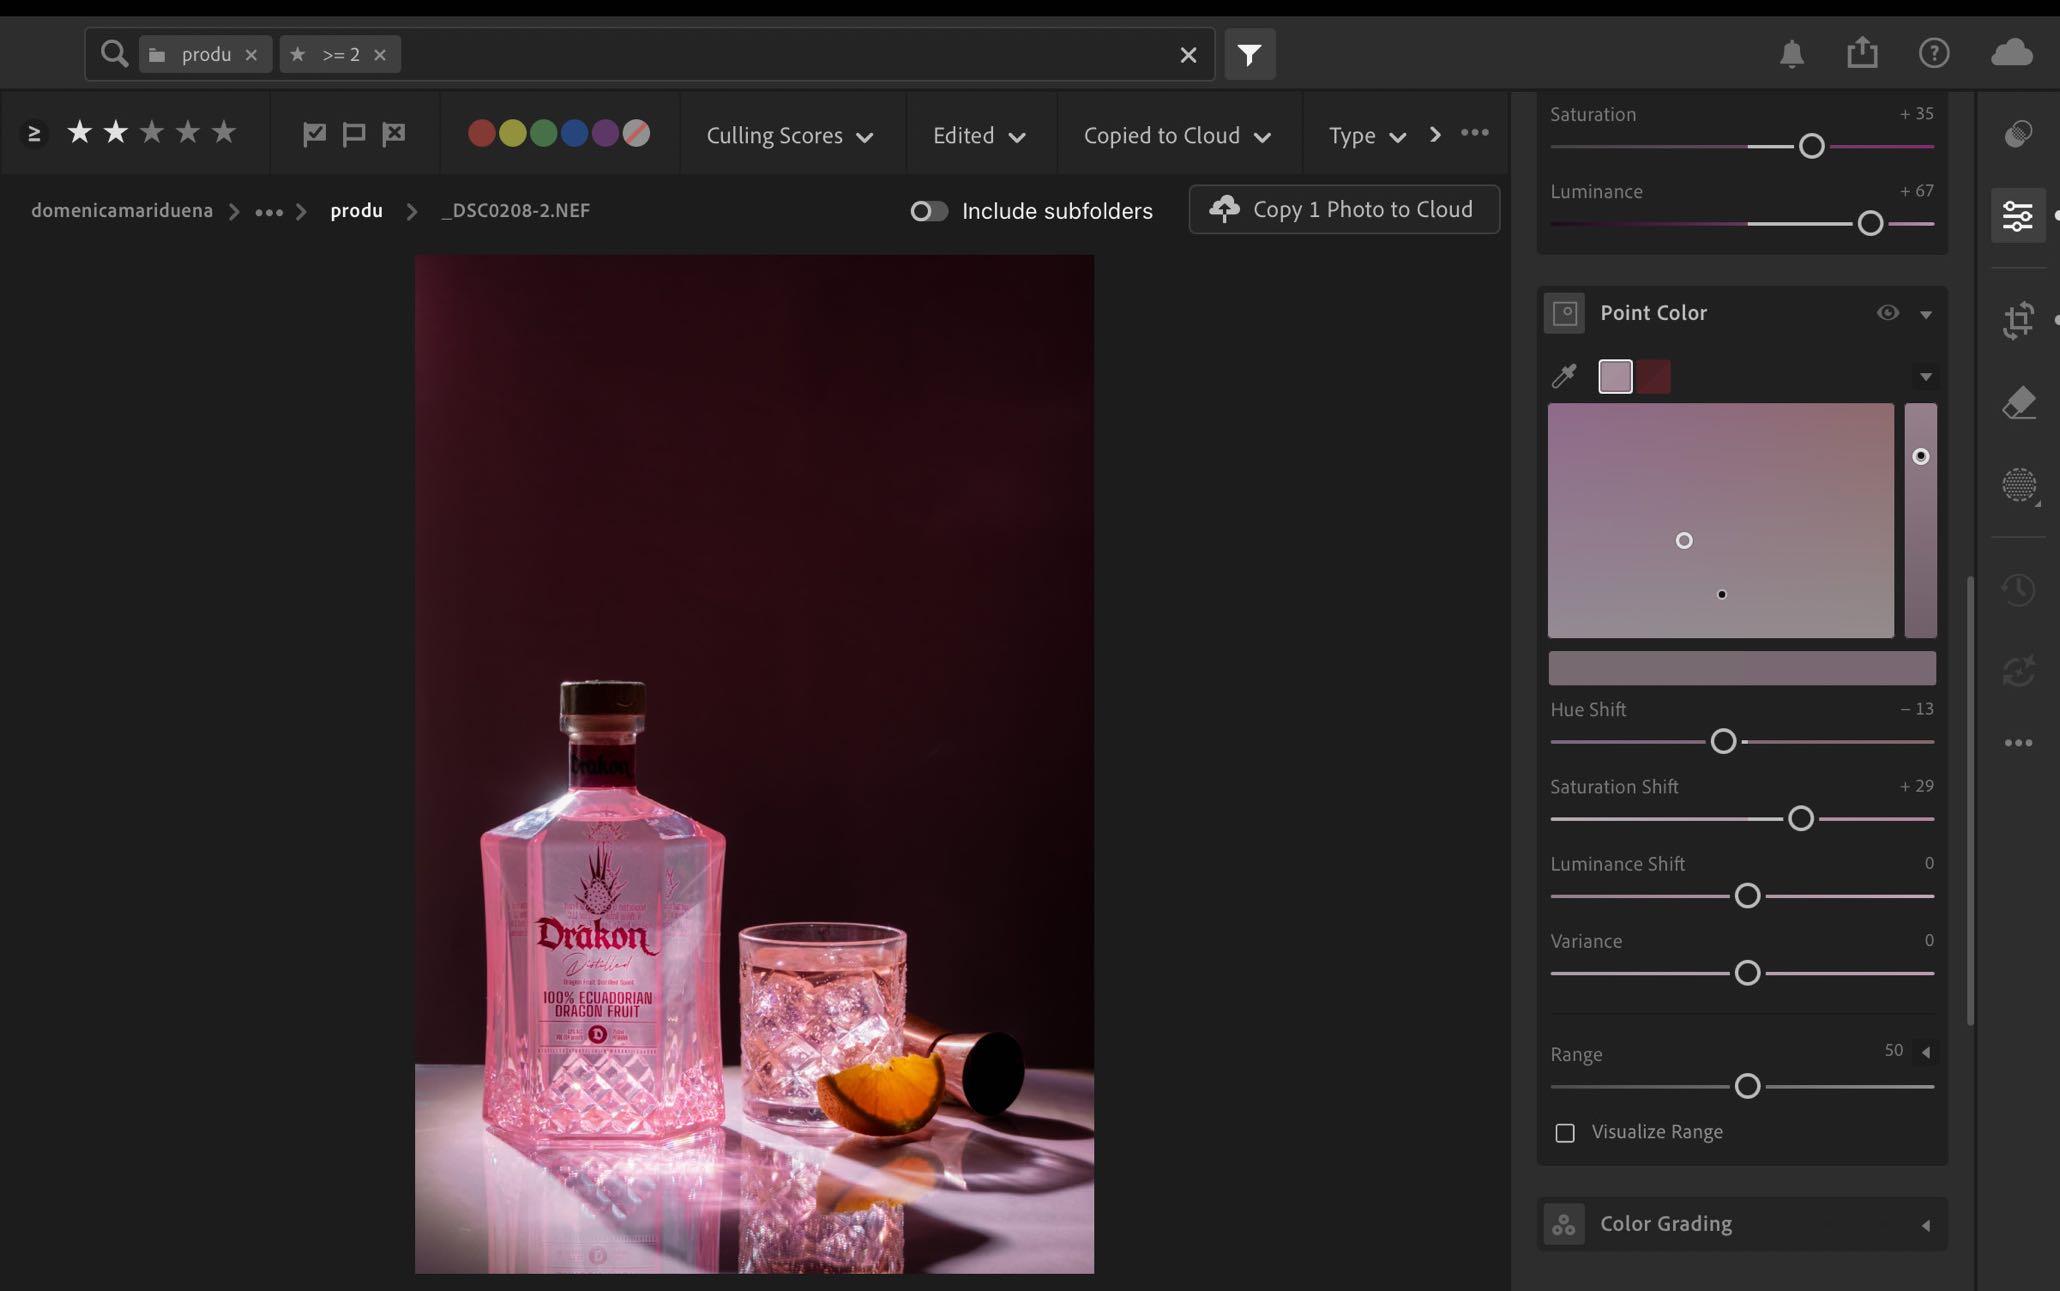2060x1291 pixels.
Task: Select the Healing eraser tool
Action: click(x=2018, y=403)
